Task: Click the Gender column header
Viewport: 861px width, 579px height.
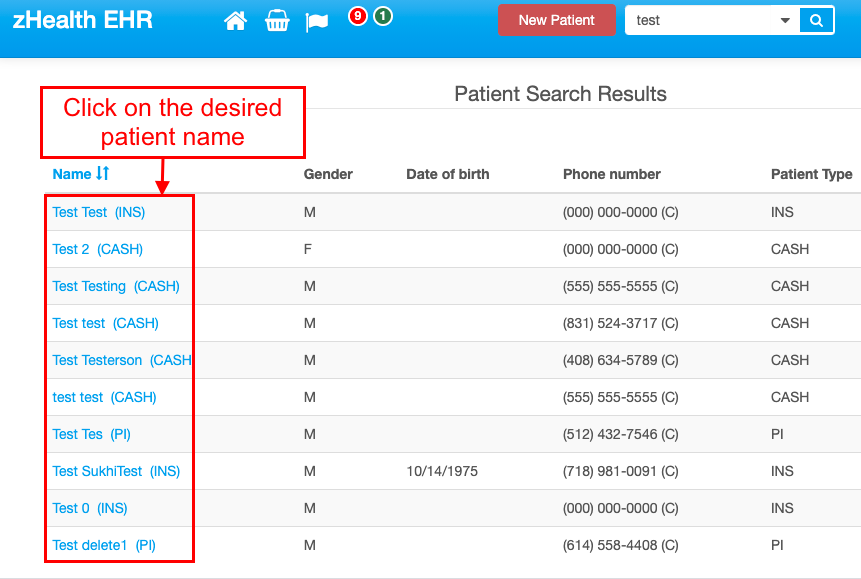Action: pyautogui.click(x=328, y=174)
